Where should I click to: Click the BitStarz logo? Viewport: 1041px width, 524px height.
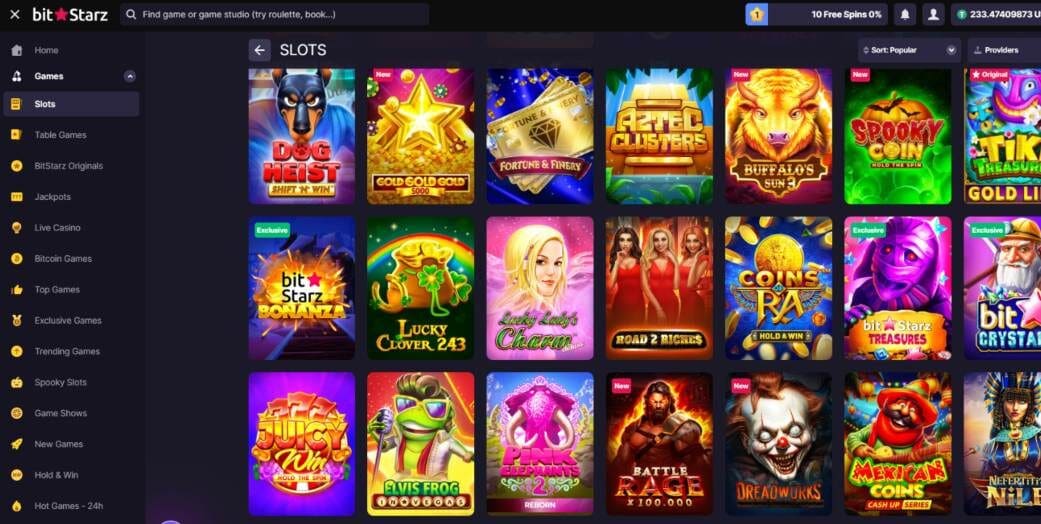pyautogui.click(x=70, y=14)
